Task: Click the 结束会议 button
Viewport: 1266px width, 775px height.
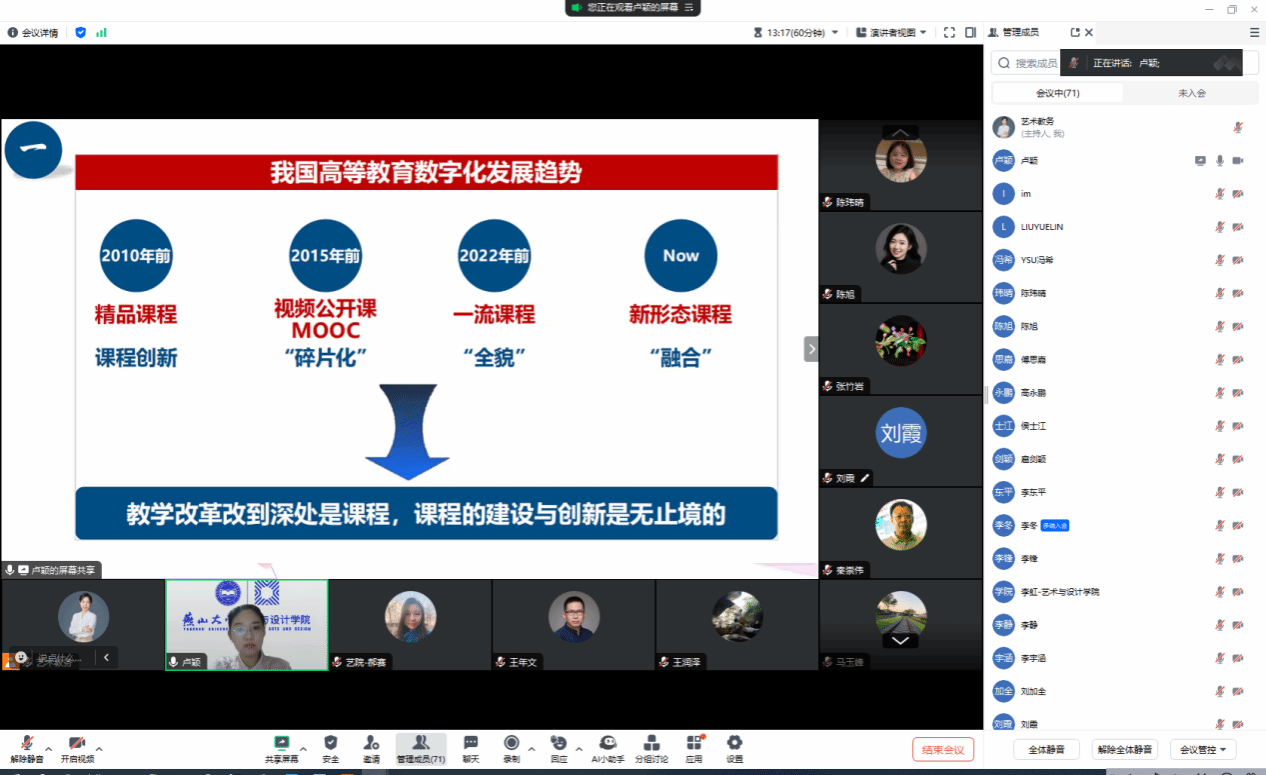Action: [942, 749]
